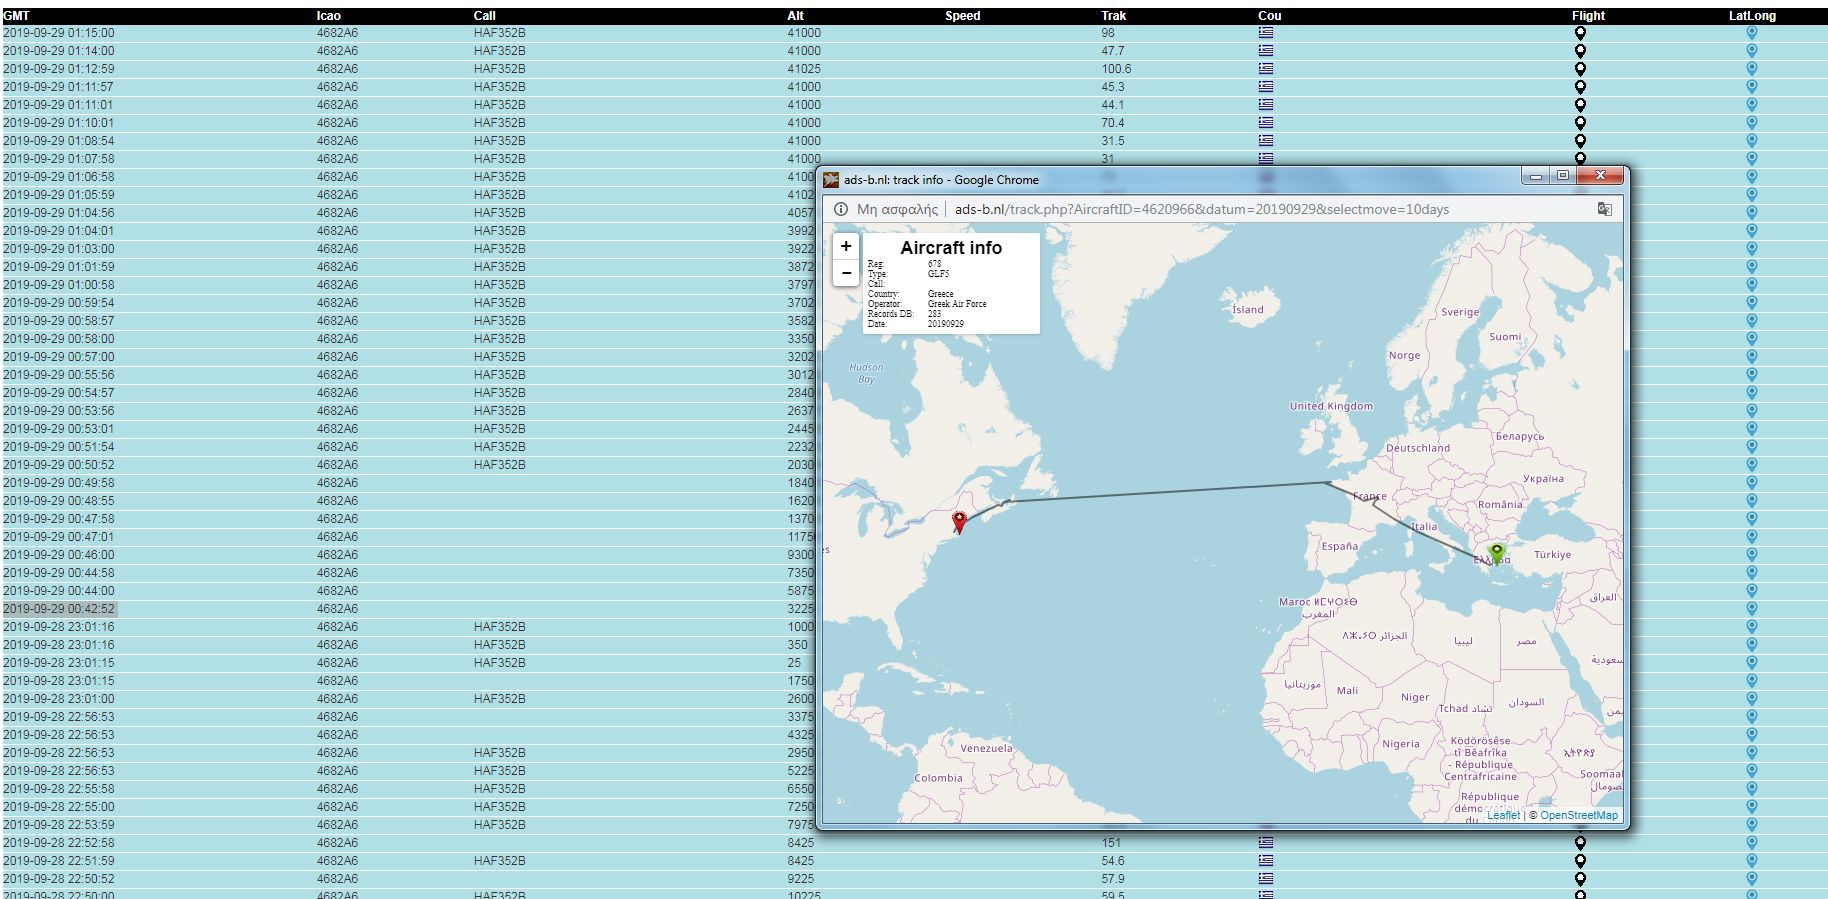Click timestamp 2019-09-28 22:55:00
Image resolution: width=1828 pixels, height=899 pixels.
tap(59, 807)
